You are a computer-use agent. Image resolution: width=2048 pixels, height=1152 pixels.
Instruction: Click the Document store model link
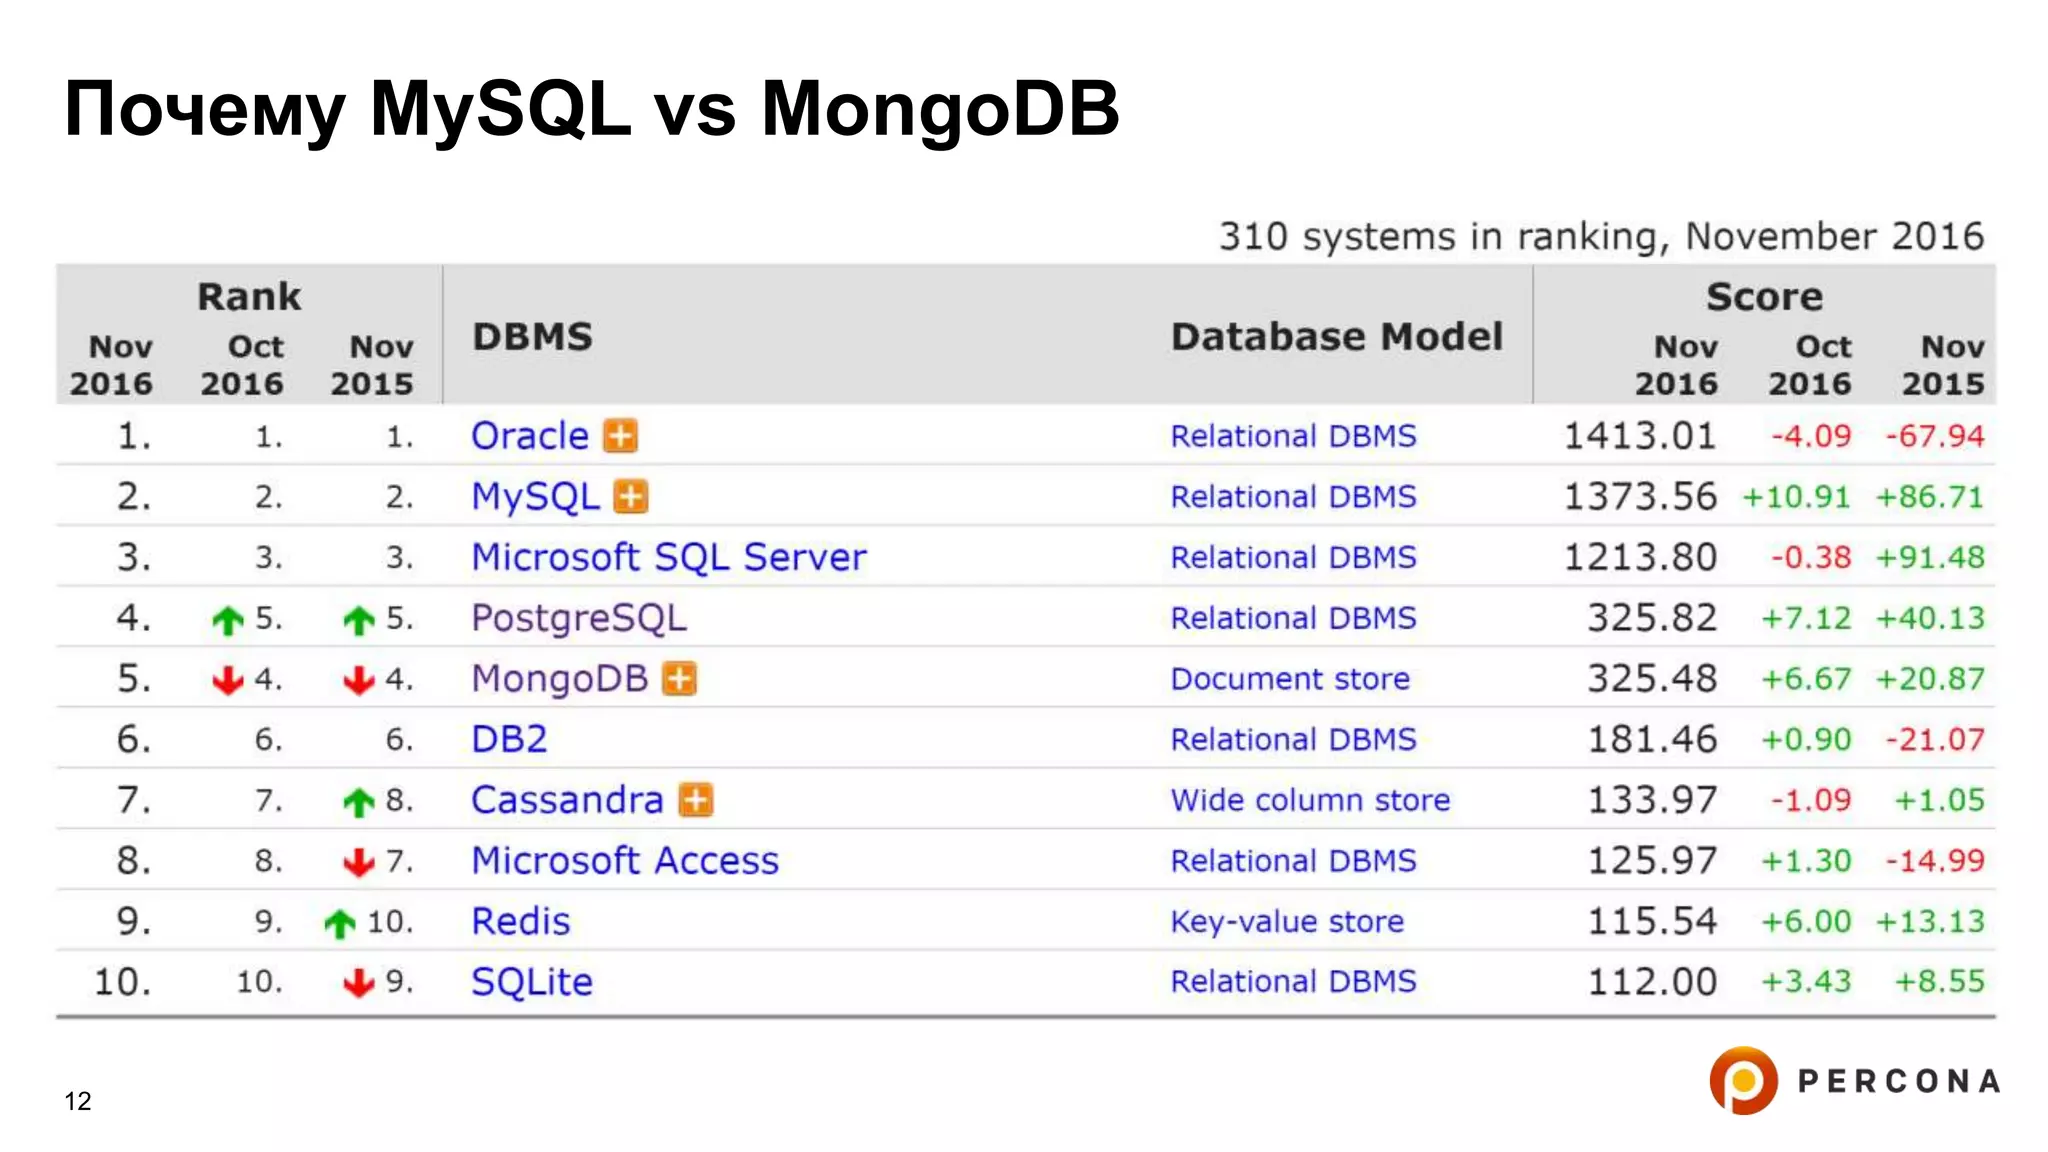tap(1289, 679)
